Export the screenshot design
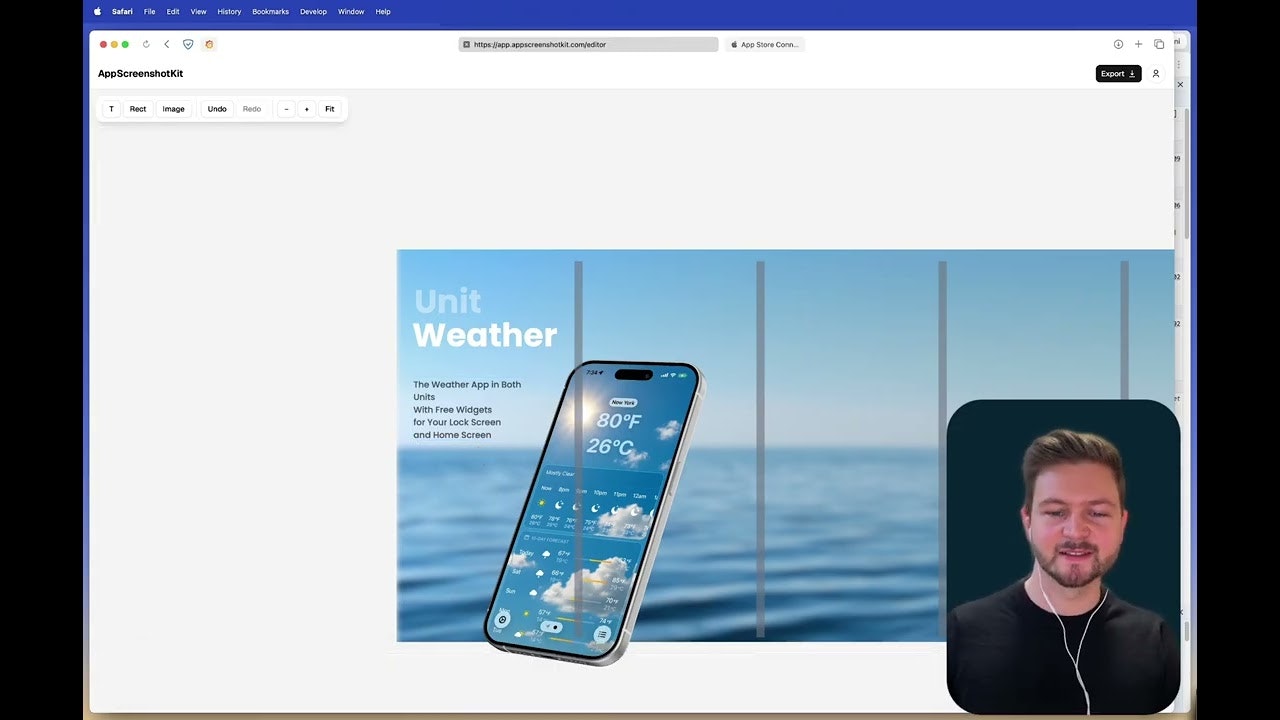Viewport: 1280px width, 720px height. 1117,73
